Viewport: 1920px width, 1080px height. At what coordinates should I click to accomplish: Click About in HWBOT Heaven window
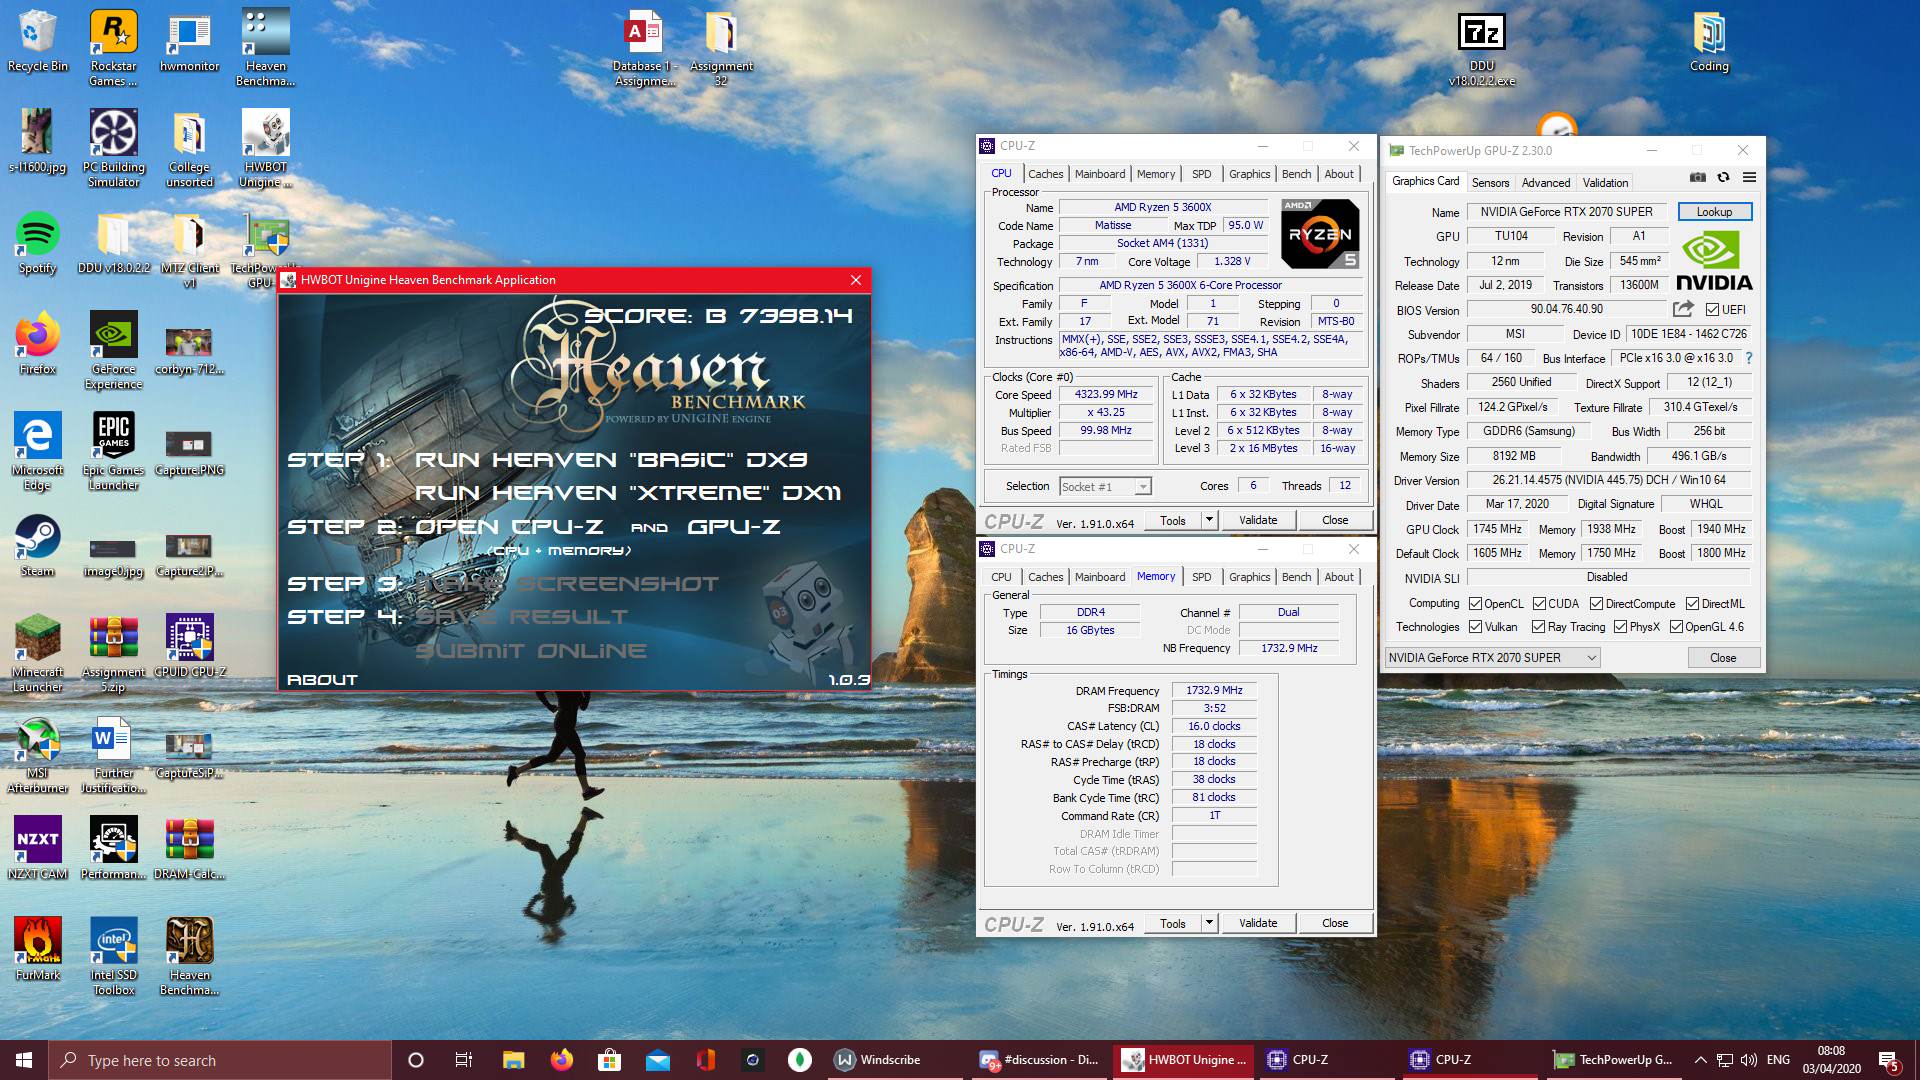click(x=322, y=680)
